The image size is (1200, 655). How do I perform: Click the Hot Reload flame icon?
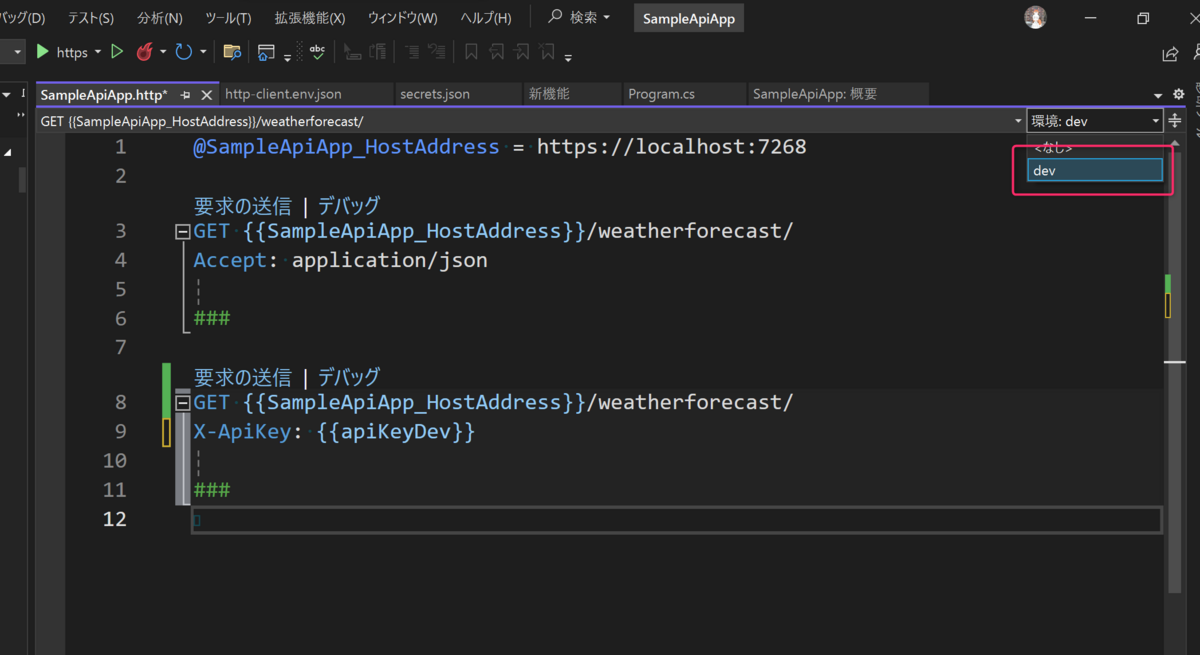tap(145, 52)
